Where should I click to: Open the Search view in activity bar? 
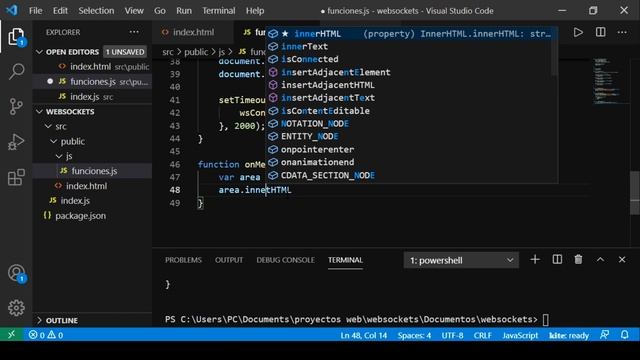pyautogui.click(x=16, y=71)
